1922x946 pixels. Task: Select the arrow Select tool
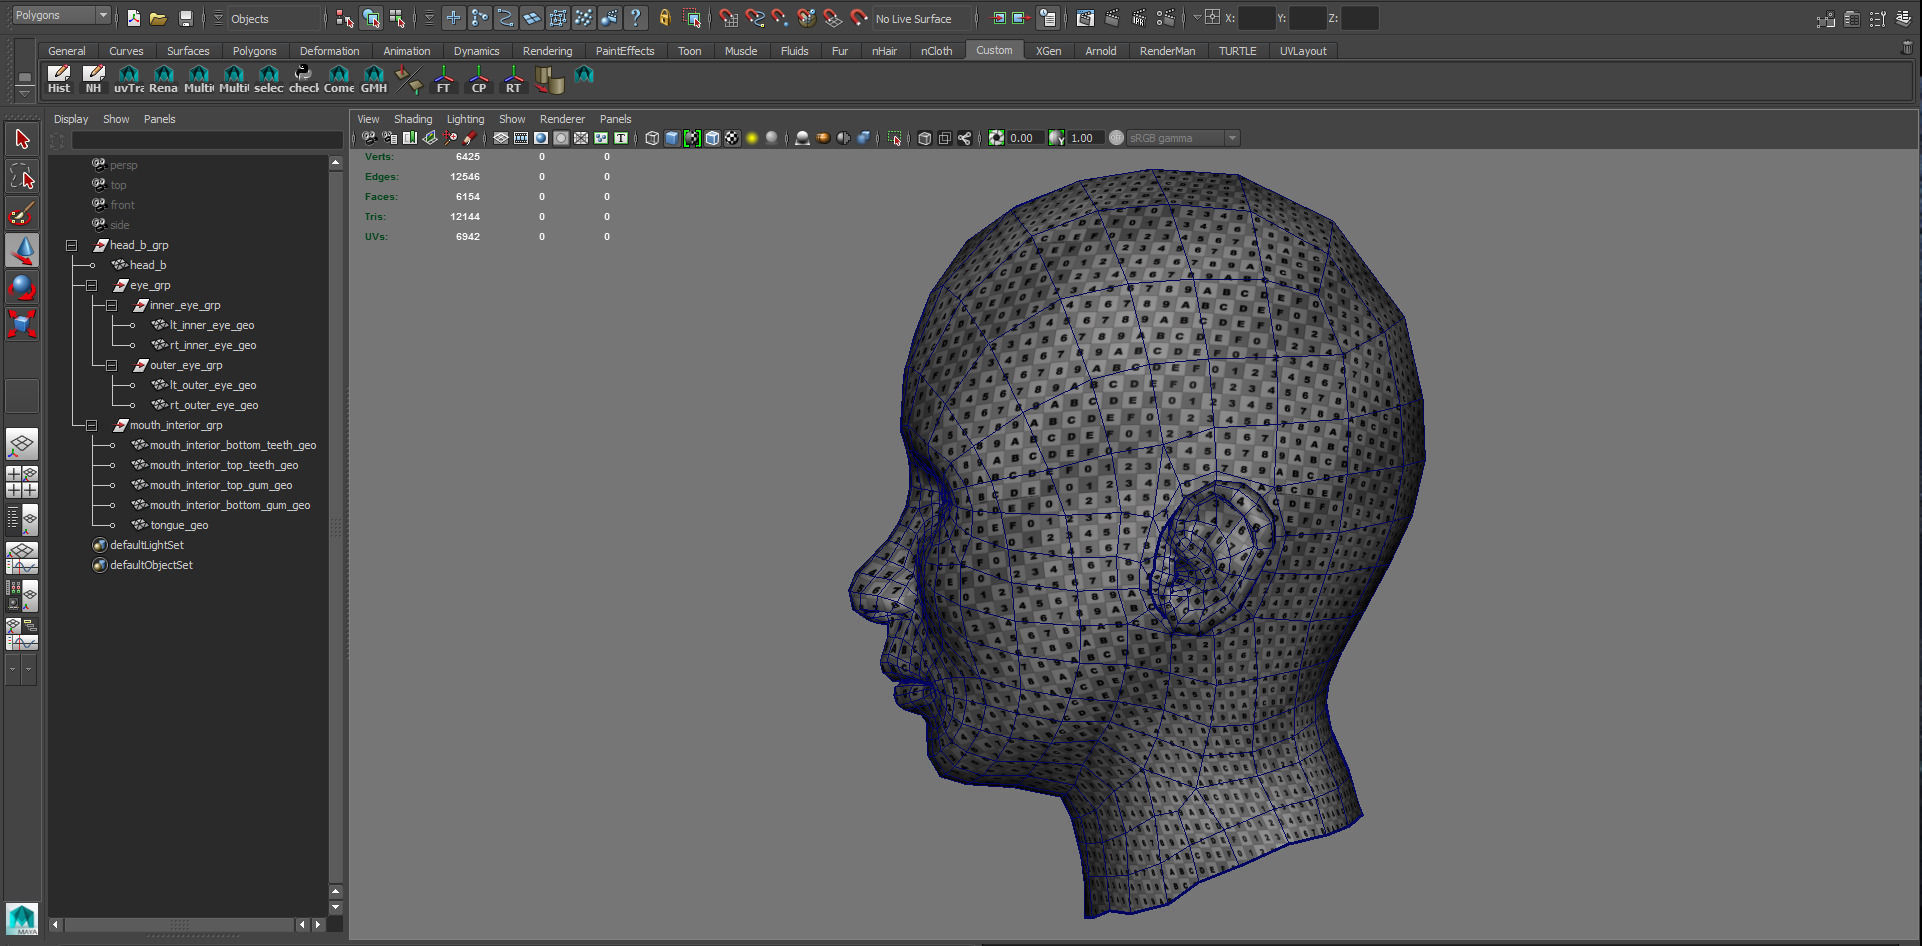[x=22, y=140]
